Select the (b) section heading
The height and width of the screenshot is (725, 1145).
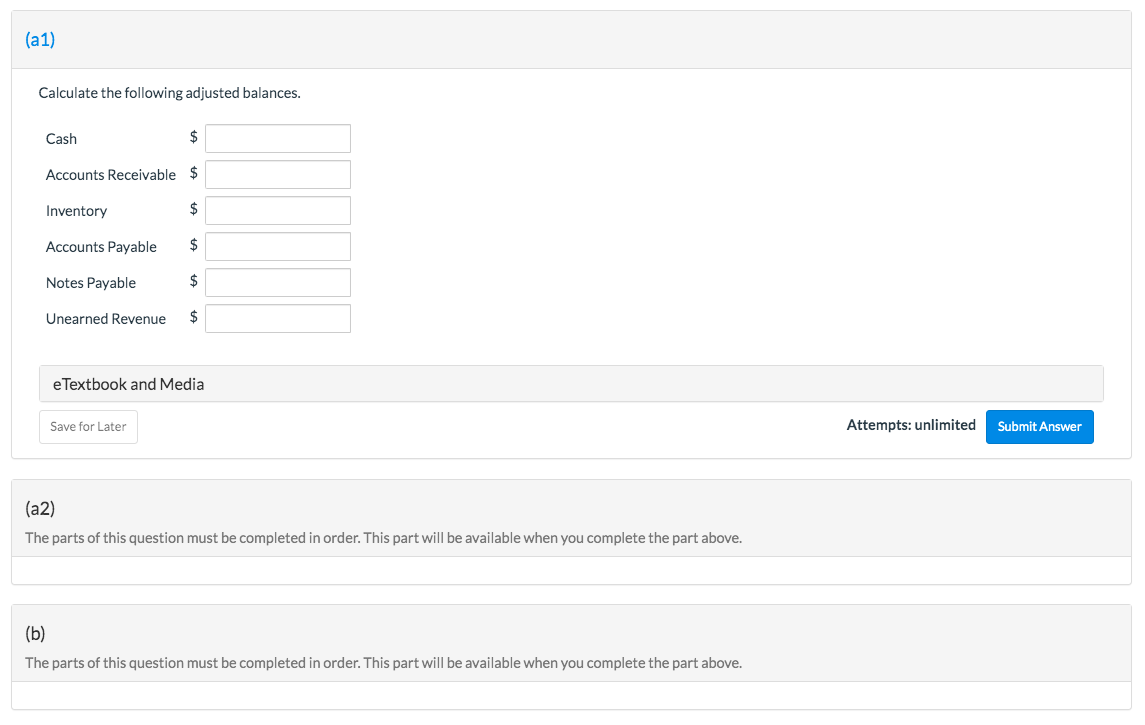click(x=35, y=633)
